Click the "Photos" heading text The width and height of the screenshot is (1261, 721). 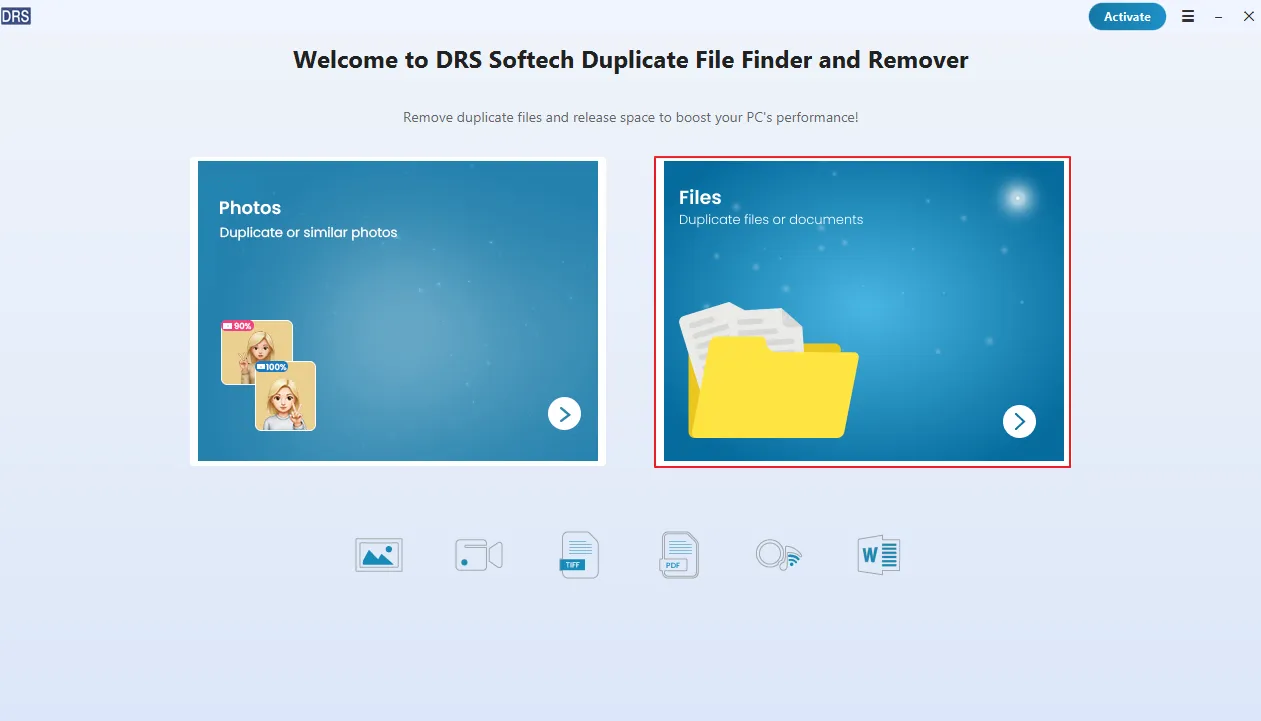tap(250, 208)
